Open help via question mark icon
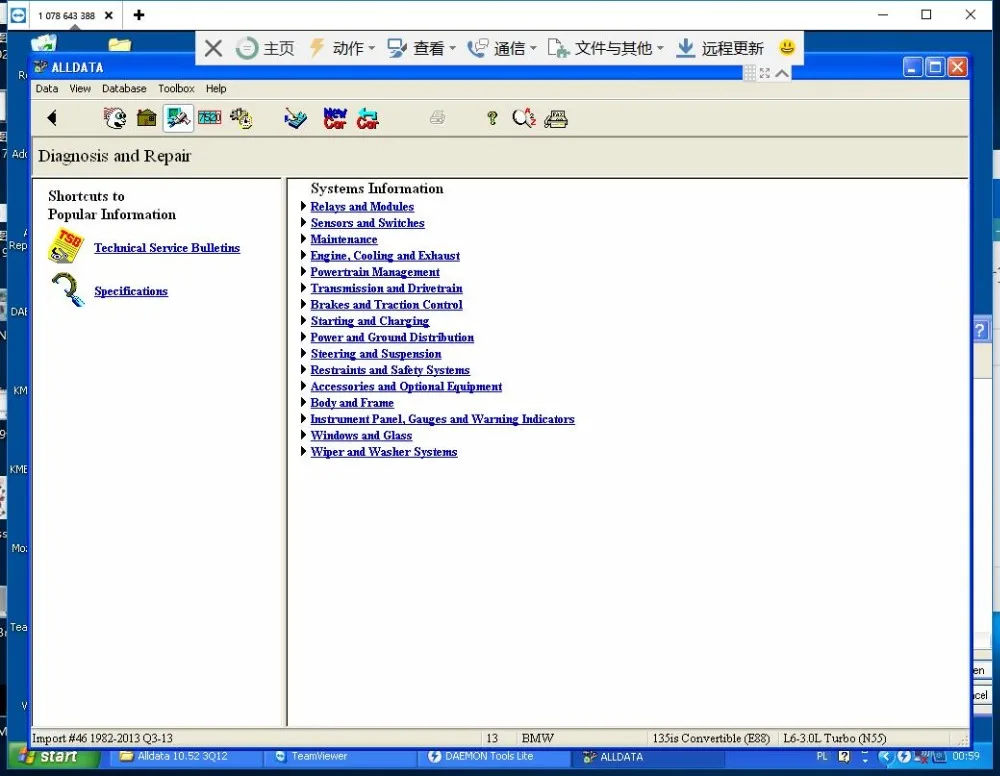 [x=492, y=118]
